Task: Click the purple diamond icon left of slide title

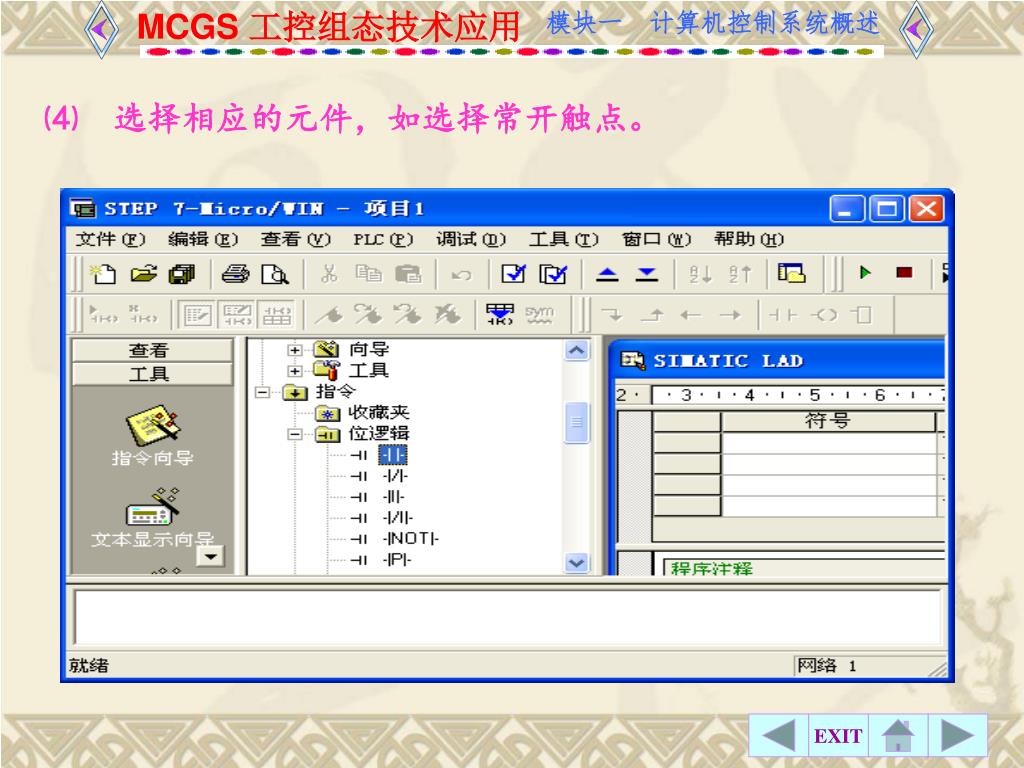Action: 102,29
